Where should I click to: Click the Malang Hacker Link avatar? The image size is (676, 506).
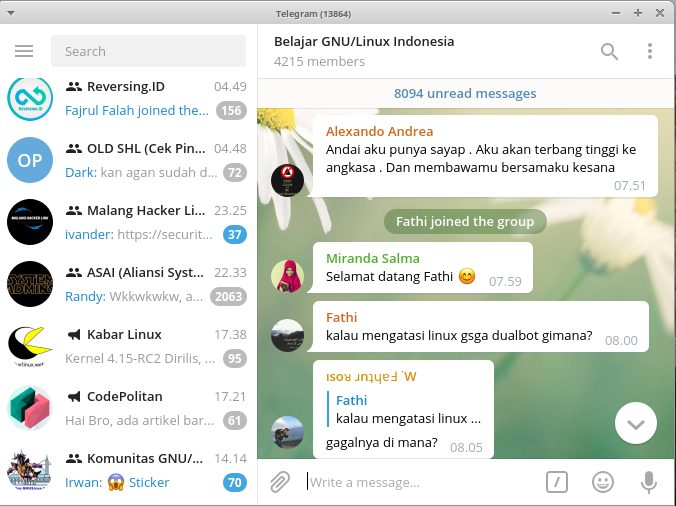(x=30, y=222)
